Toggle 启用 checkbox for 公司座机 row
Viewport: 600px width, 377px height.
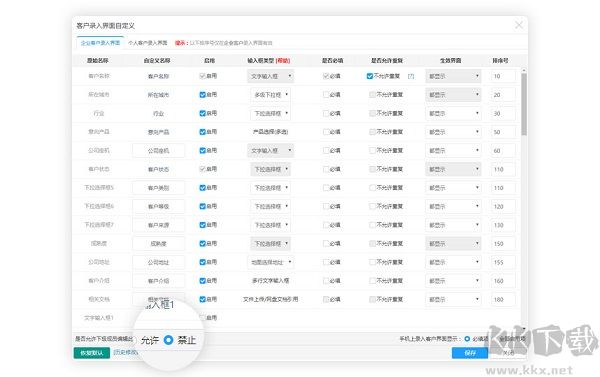[203, 150]
